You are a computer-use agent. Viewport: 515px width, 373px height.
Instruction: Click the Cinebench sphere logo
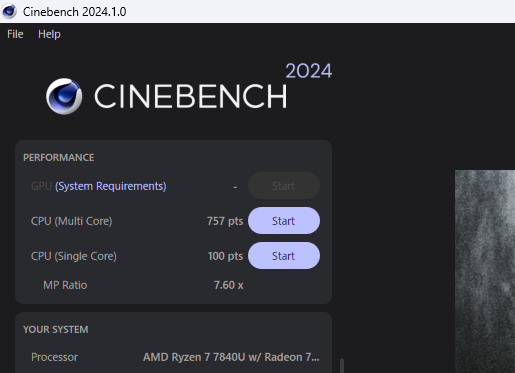[x=64, y=96]
